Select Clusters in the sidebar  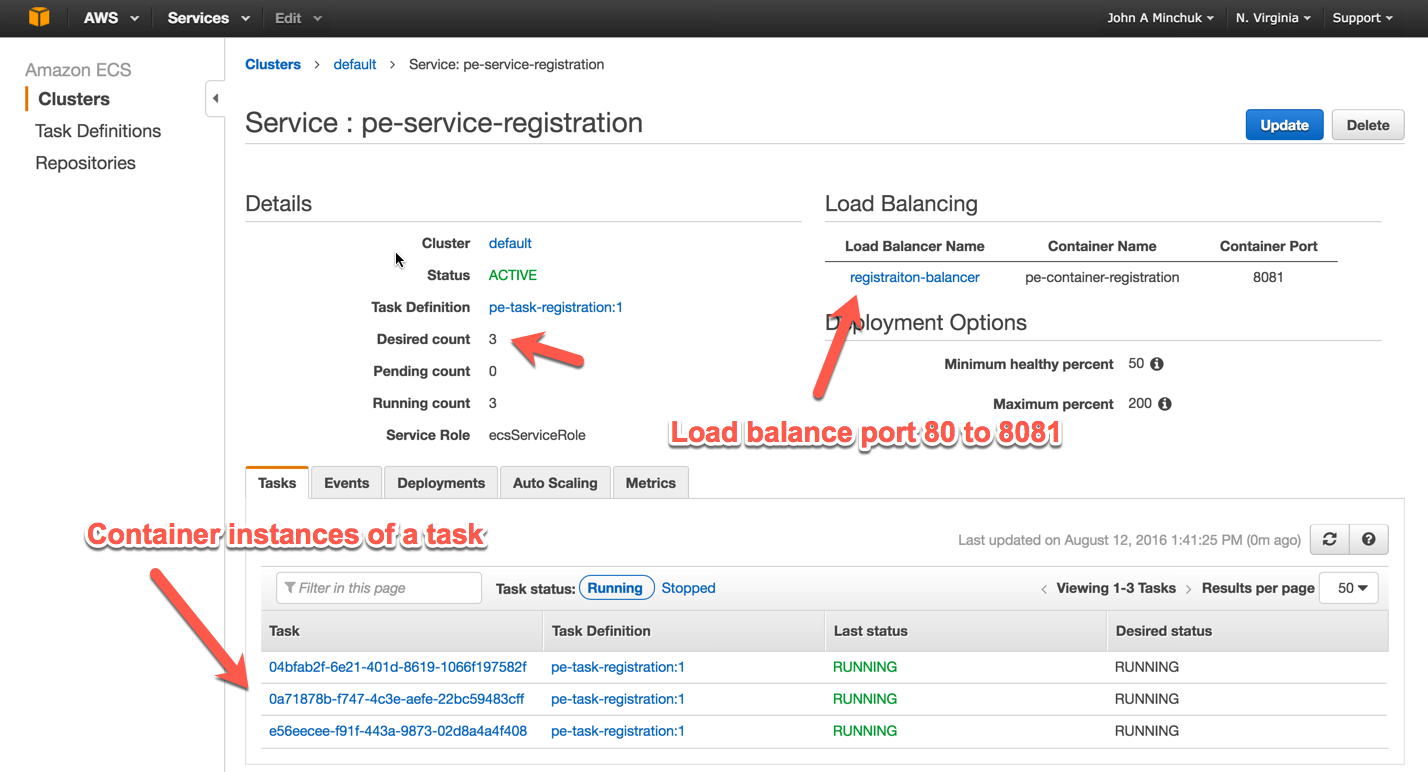point(74,99)
